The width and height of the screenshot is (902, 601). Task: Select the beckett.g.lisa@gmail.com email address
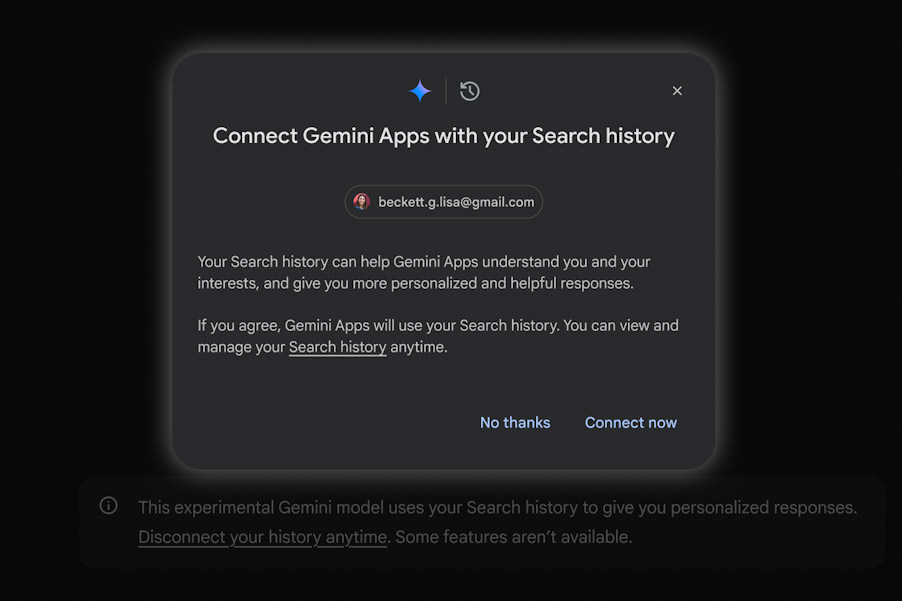pos(456,202)
